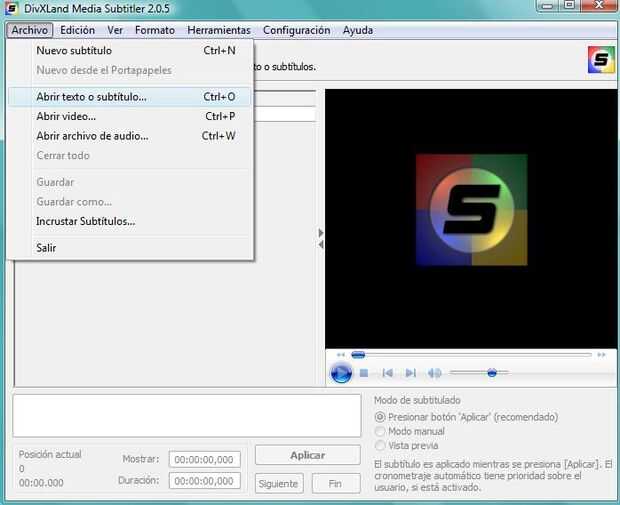Click the title bar application icon

pyautogui.click(x=11, y=8)
